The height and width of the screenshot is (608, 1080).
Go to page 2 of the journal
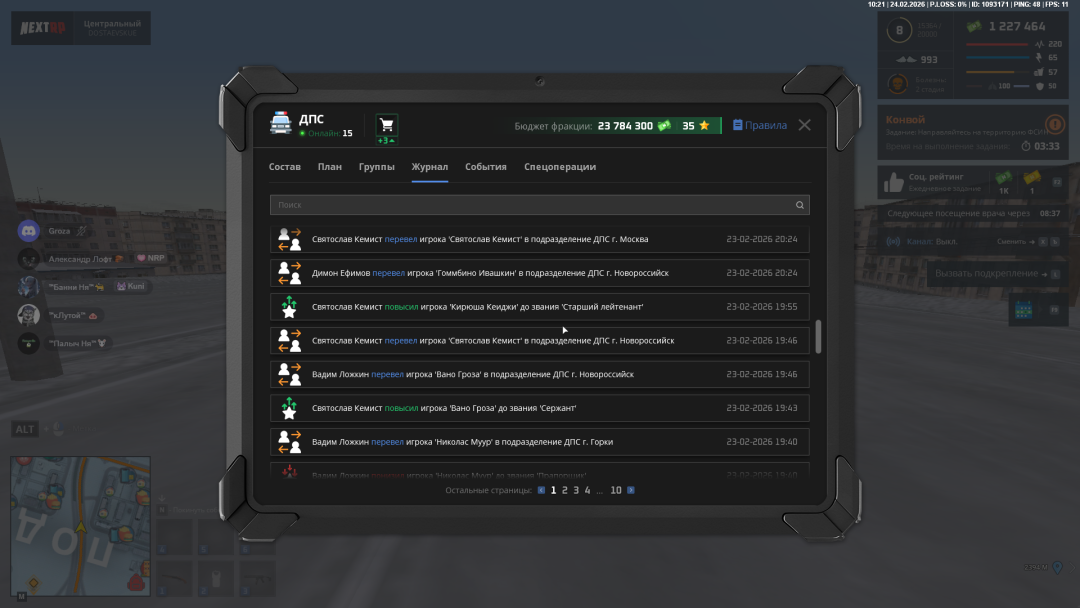(565, 490)
